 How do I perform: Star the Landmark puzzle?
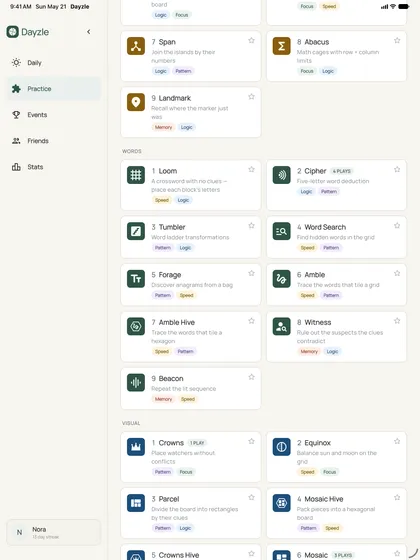point(251,96)
